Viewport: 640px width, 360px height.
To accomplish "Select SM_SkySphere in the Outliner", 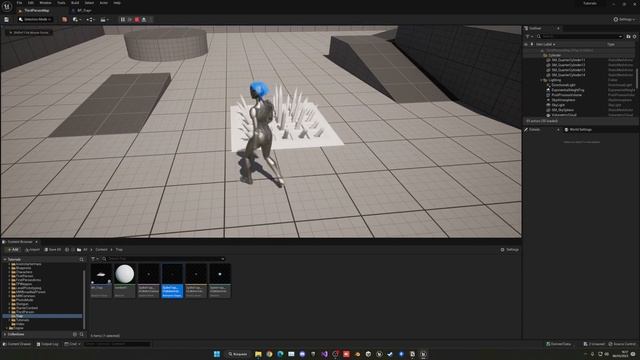I will pyautogui.click(x=562, y=110).
